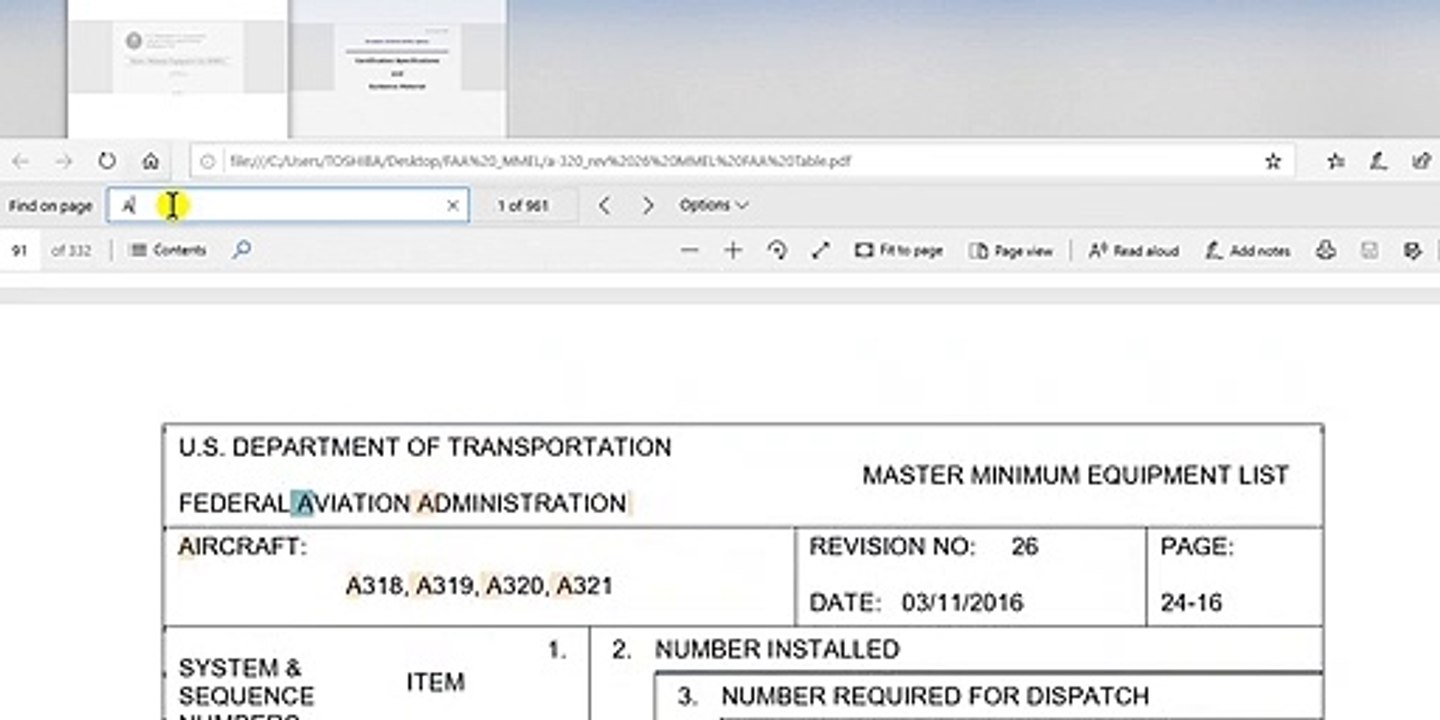Screen dimensions: 1440x720
Task: Rotate the PDF document
Action: (x=777, y=251)
